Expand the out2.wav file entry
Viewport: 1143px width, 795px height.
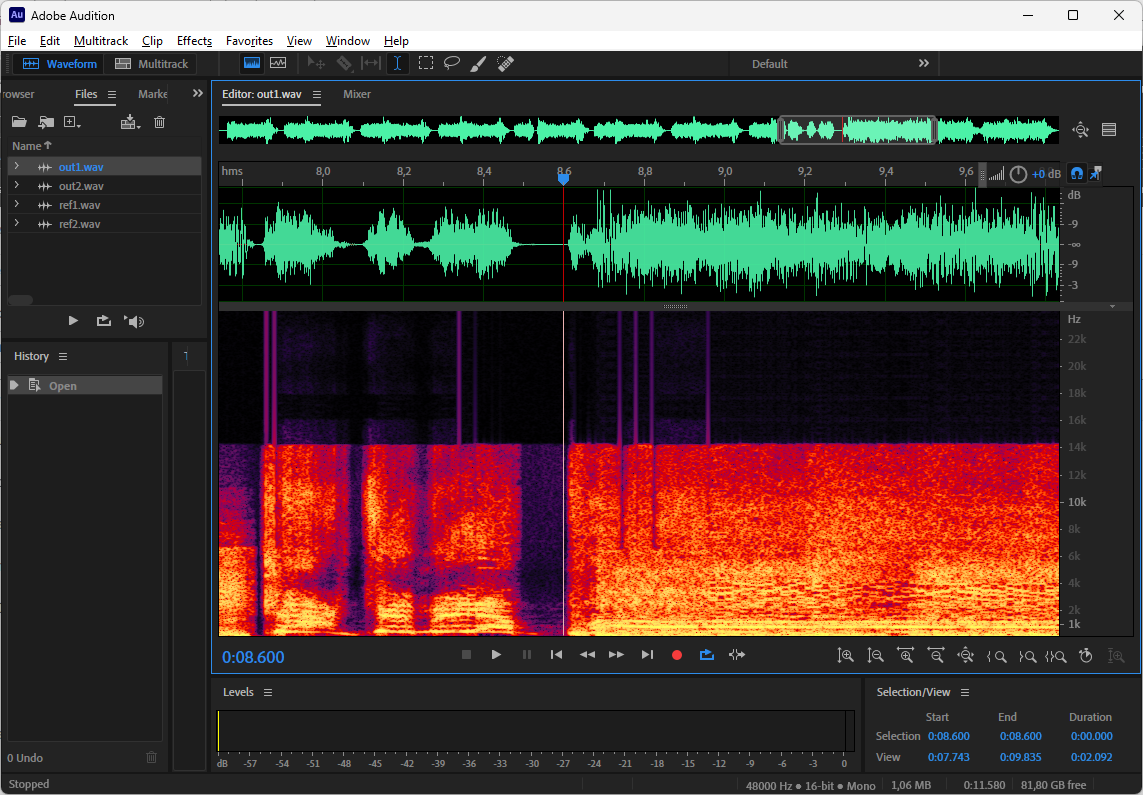(x=17, y=186)
